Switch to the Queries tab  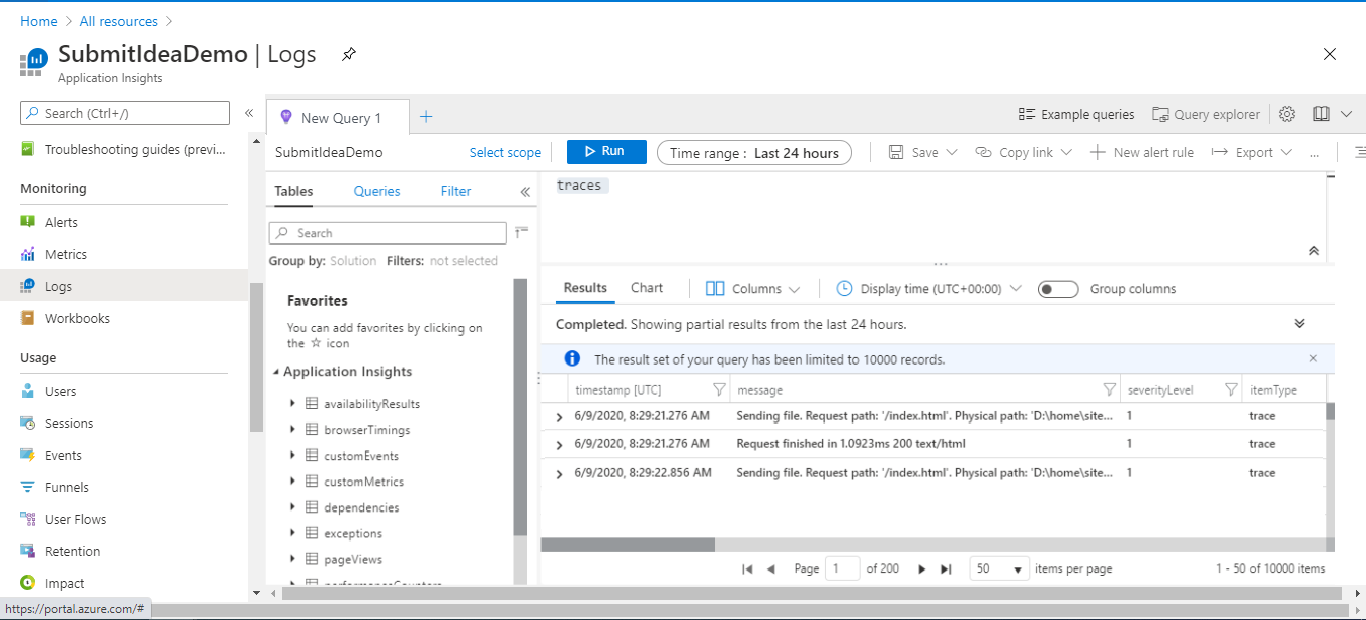click(377, 191)
